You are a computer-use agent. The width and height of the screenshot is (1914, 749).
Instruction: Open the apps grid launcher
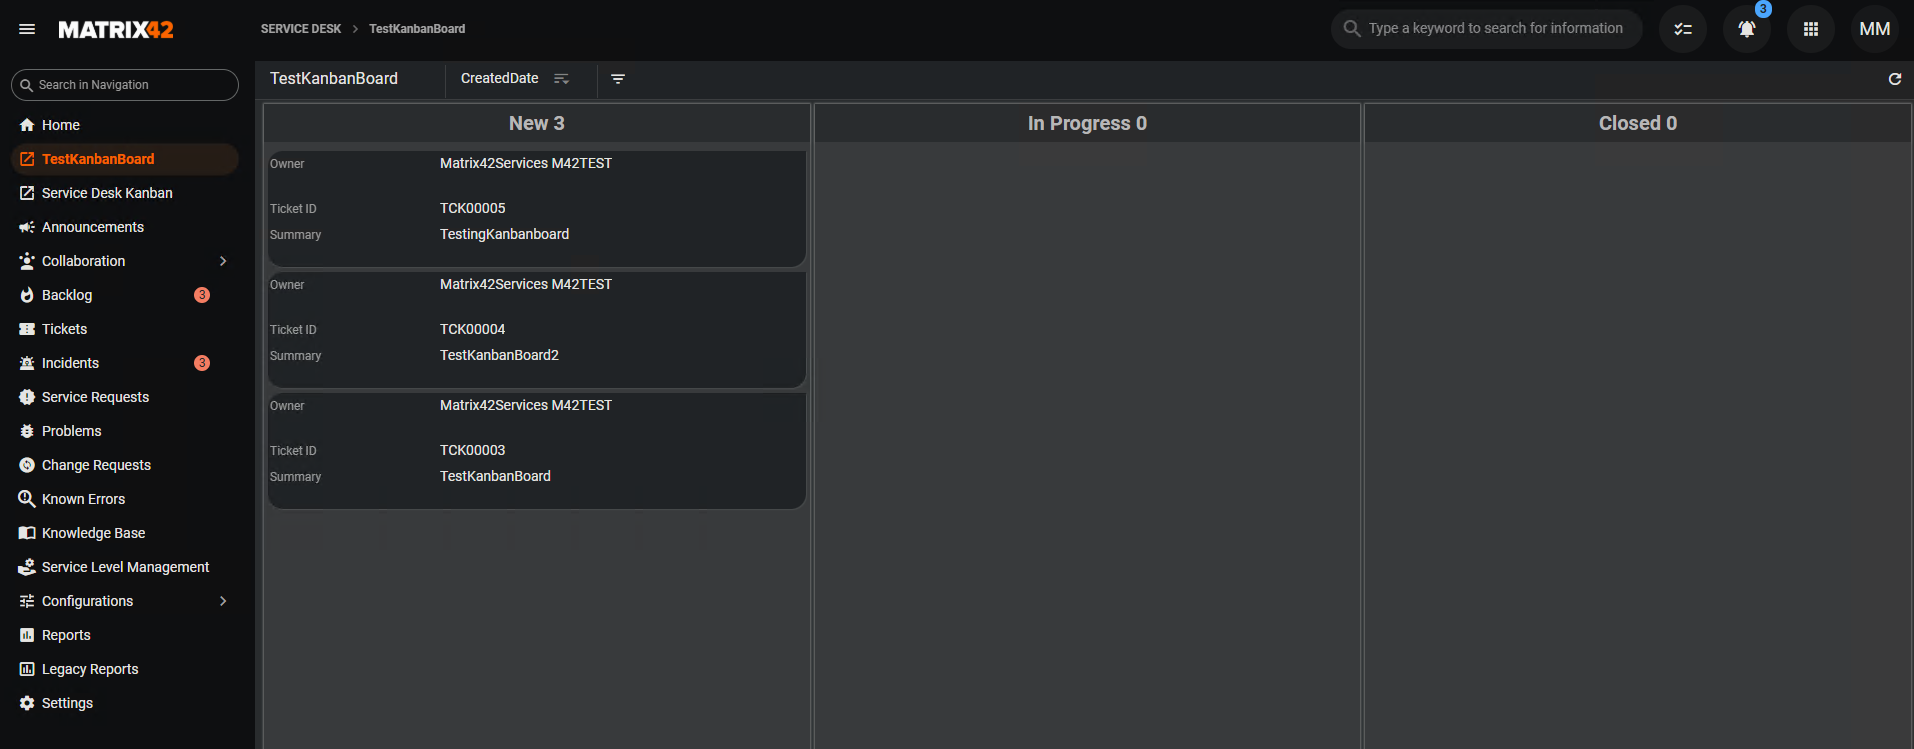pyautogui.click(x=1810, y=29)
